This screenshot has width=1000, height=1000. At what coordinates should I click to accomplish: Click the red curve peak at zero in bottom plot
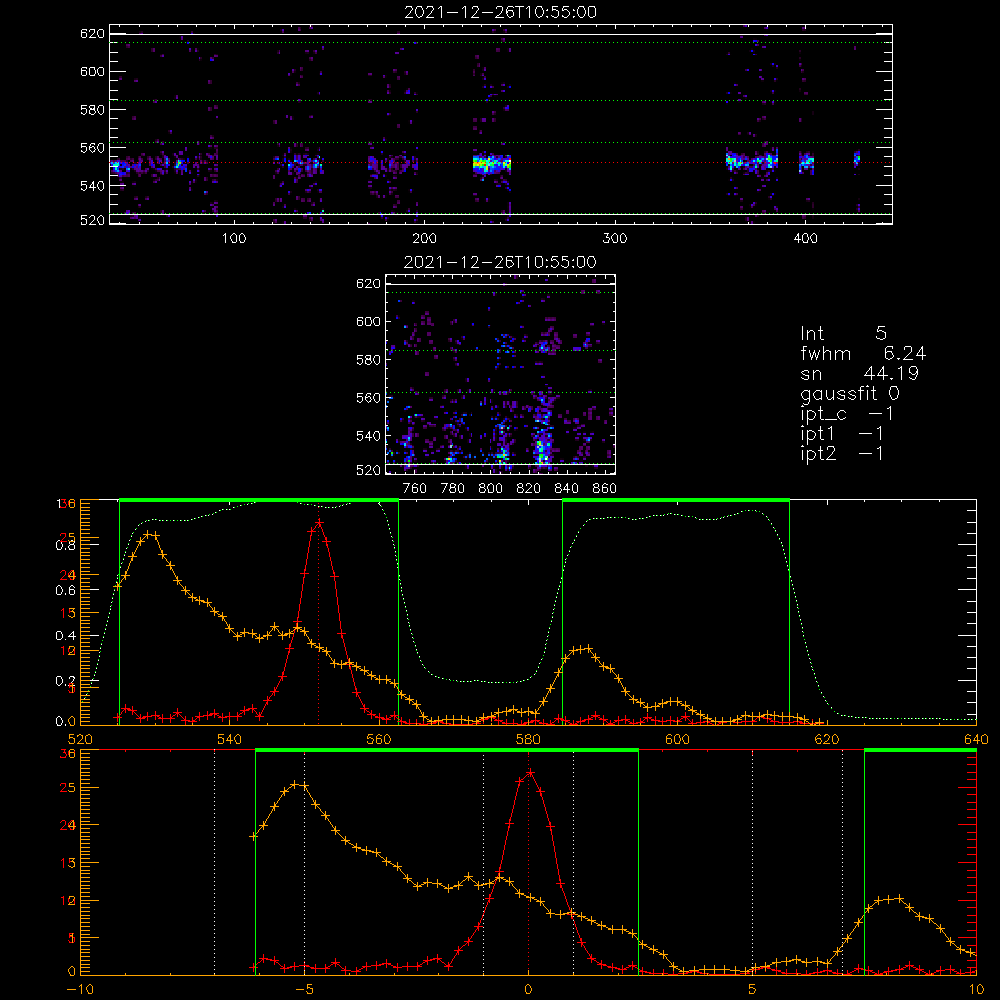pyautogui.click(x=529, y=773)
